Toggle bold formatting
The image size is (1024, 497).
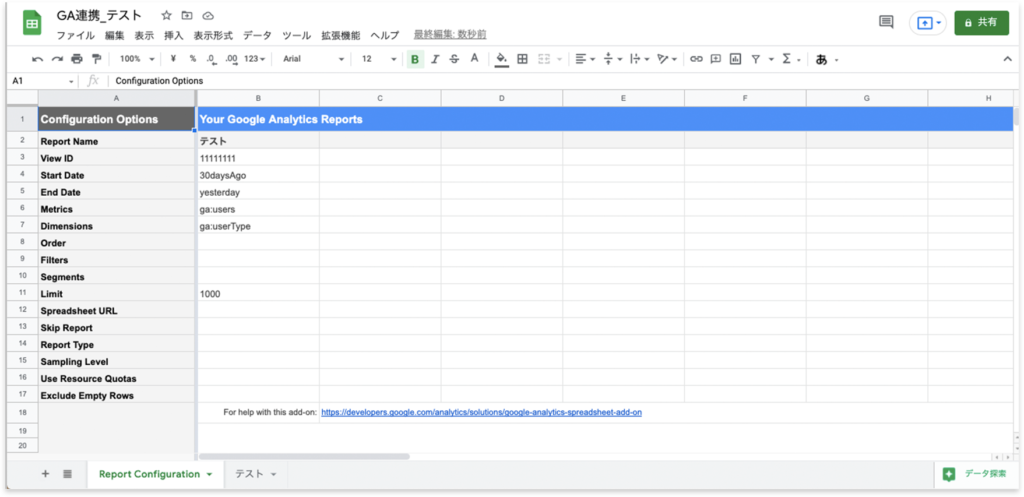pyautogui.click(x=415, y=59)
